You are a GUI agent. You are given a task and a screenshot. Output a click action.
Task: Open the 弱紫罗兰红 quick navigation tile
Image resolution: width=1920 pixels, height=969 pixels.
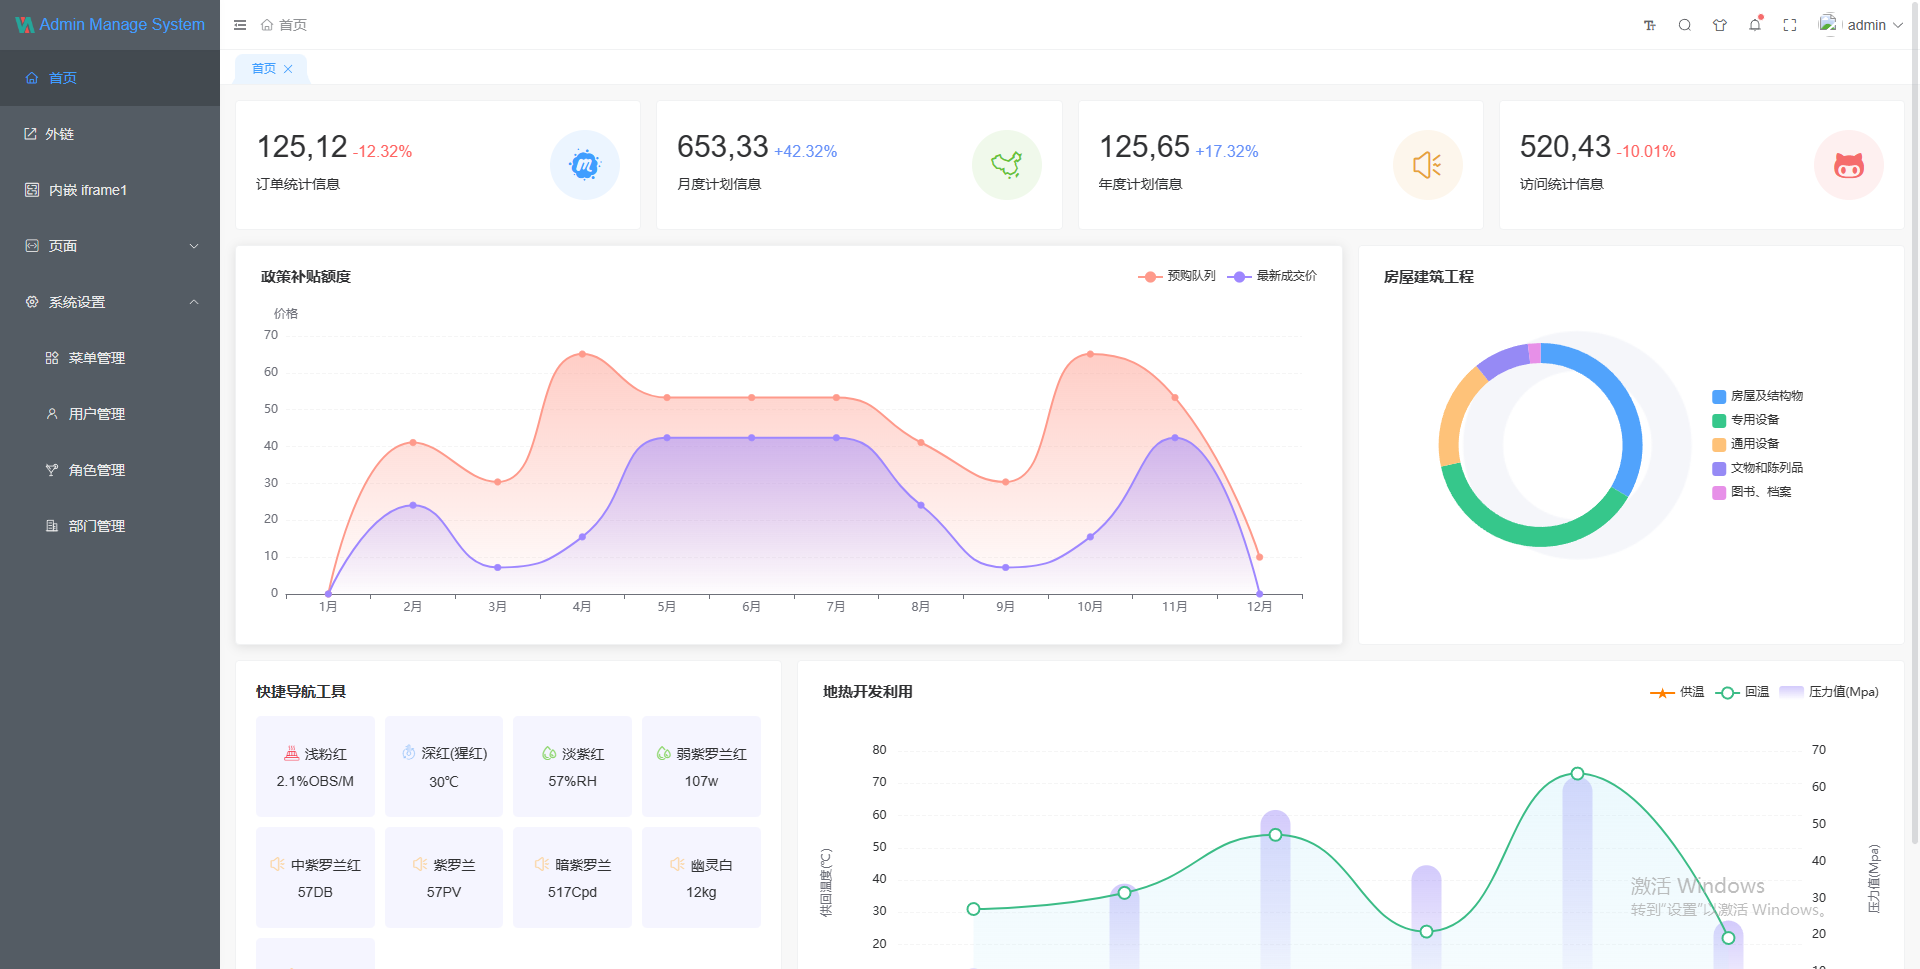point(701,767)
